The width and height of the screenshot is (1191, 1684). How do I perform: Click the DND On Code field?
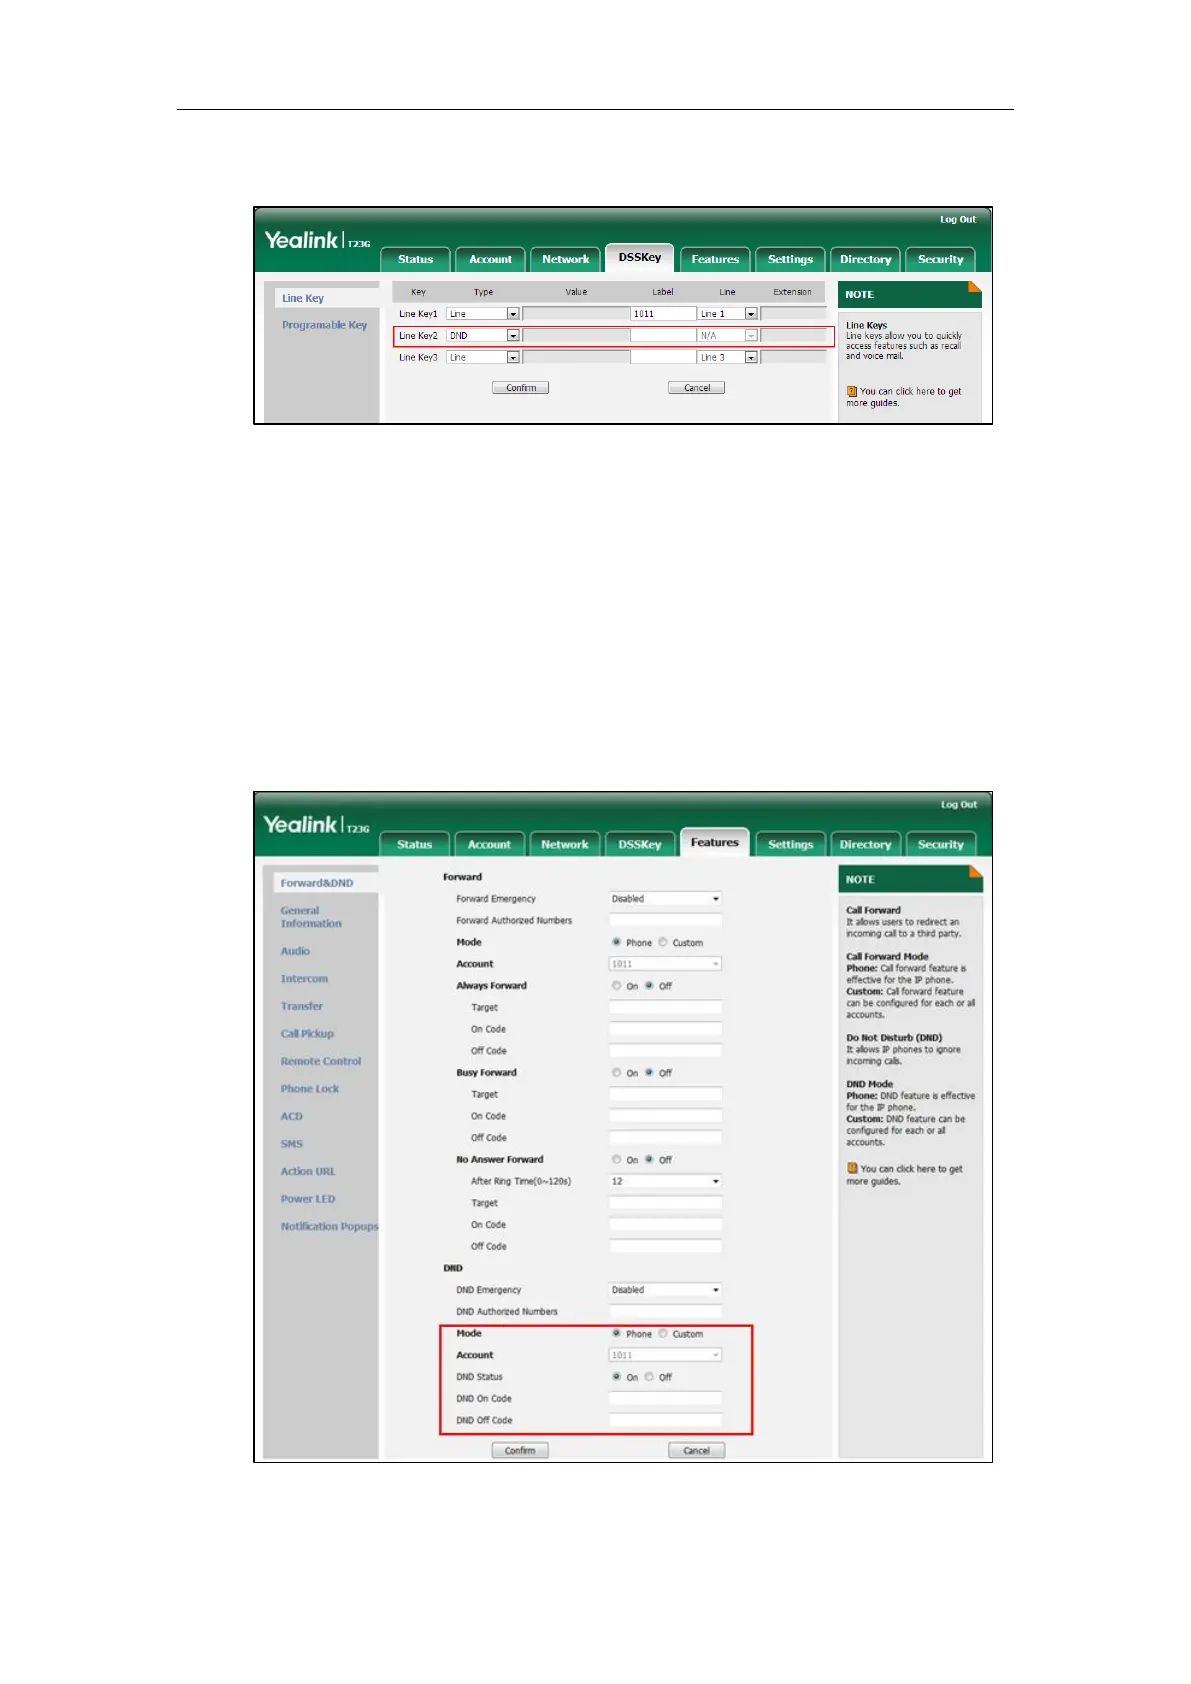point(665,1398)
